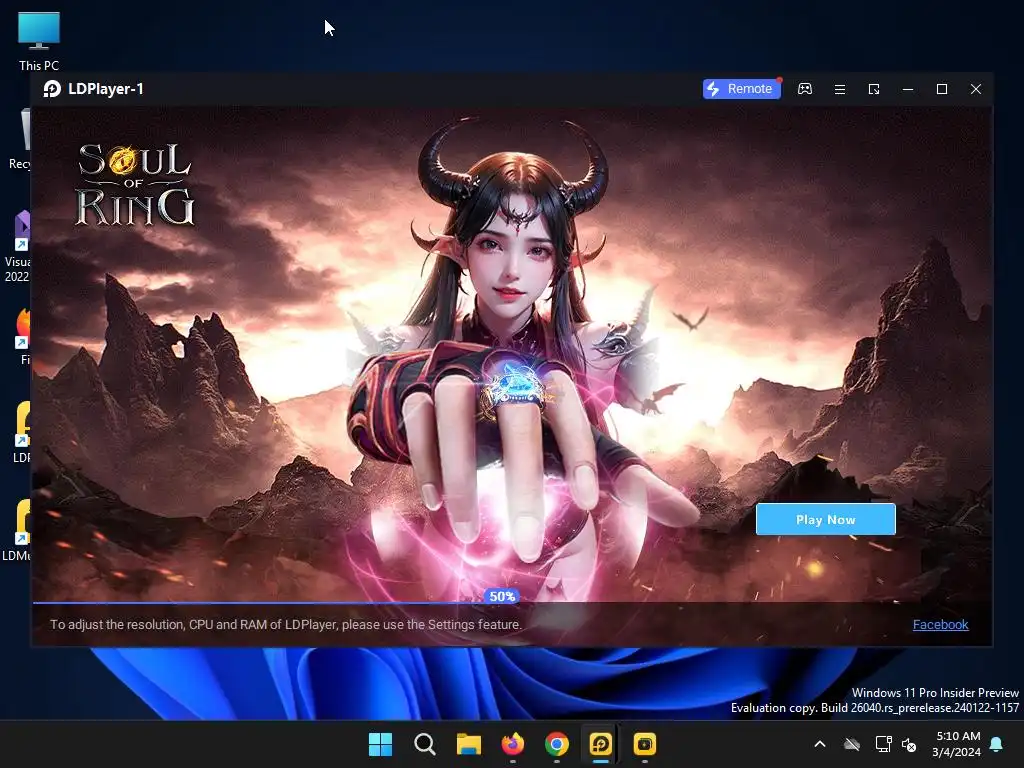Open the clock showing 5:10 AM

(956, 744)
